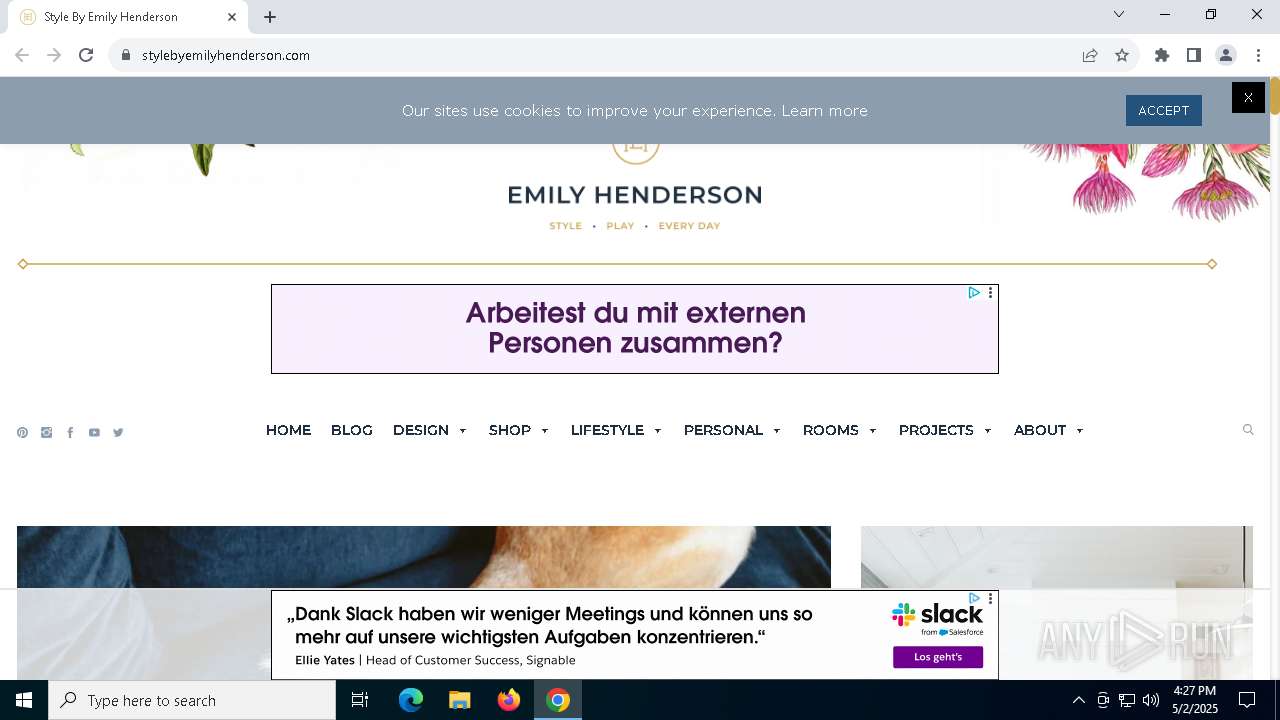Image resolution: width=1280 pixels, height=720 pixels.
Task: Bookmark this page with the star
Action: tap(1122, 55)
